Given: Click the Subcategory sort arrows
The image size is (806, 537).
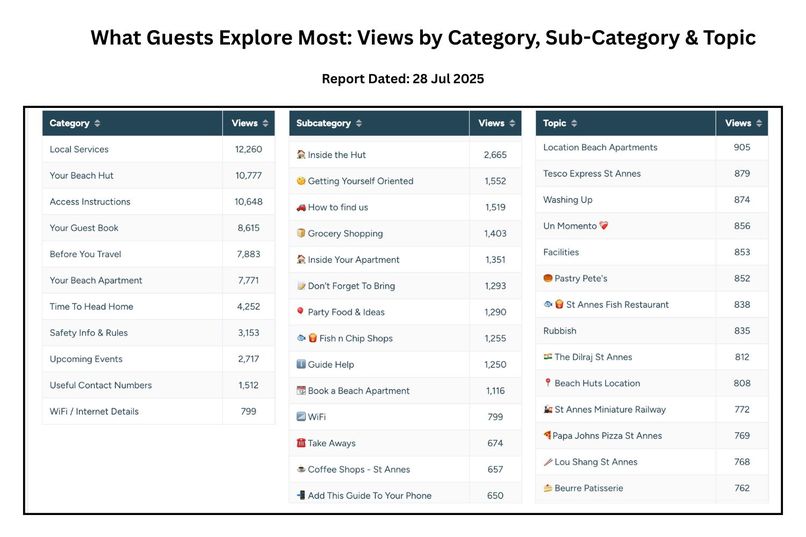Looking at the screenshot, I should point(359,123).
